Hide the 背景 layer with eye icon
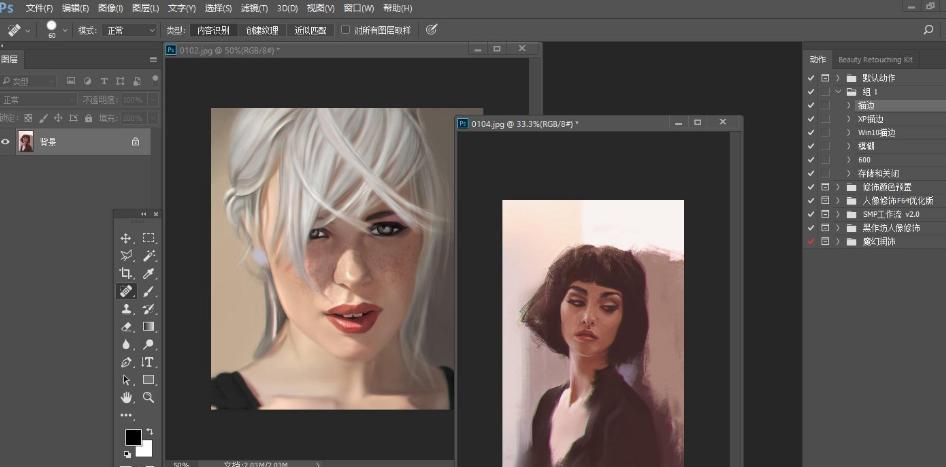Image resolution: width=946 pixels, height=467 pixels. [x=6, y=142]
